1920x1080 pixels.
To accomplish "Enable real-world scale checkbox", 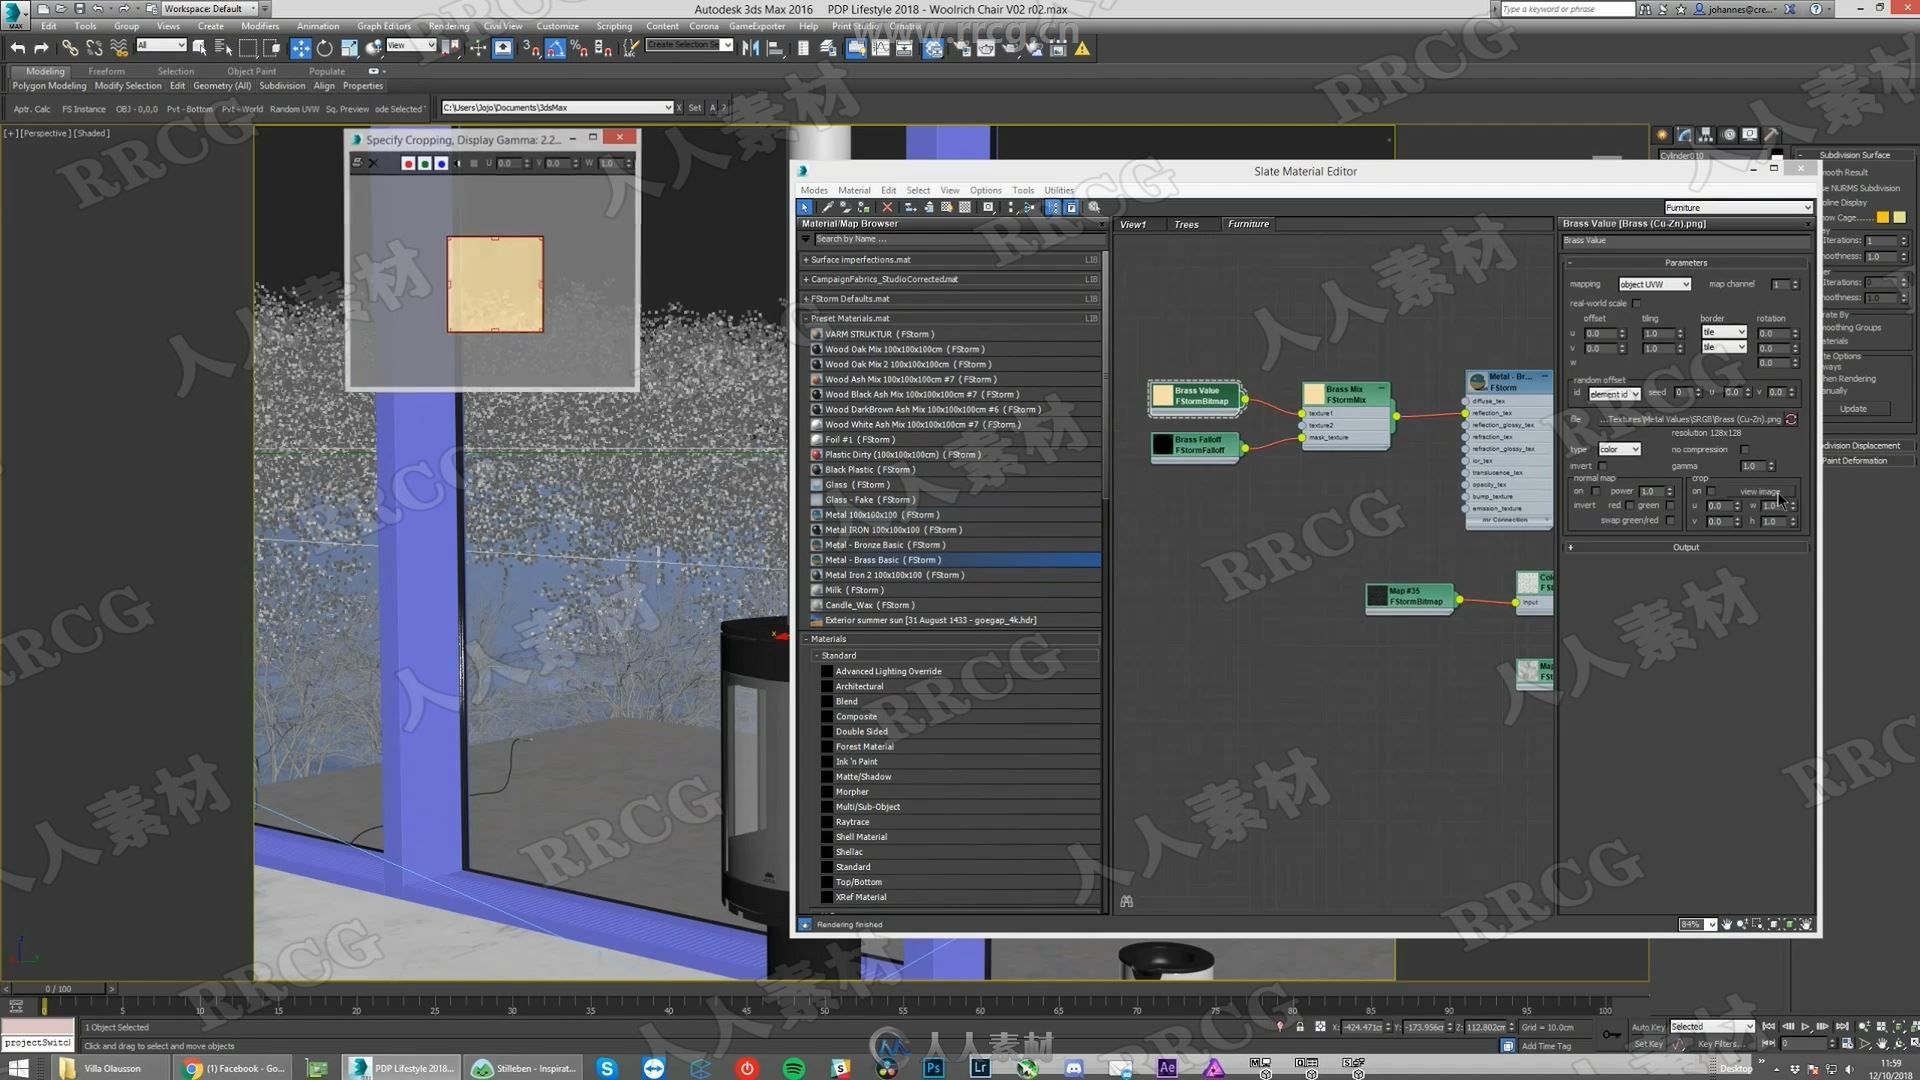I will pyautogui.click(x=1637, y=303).
